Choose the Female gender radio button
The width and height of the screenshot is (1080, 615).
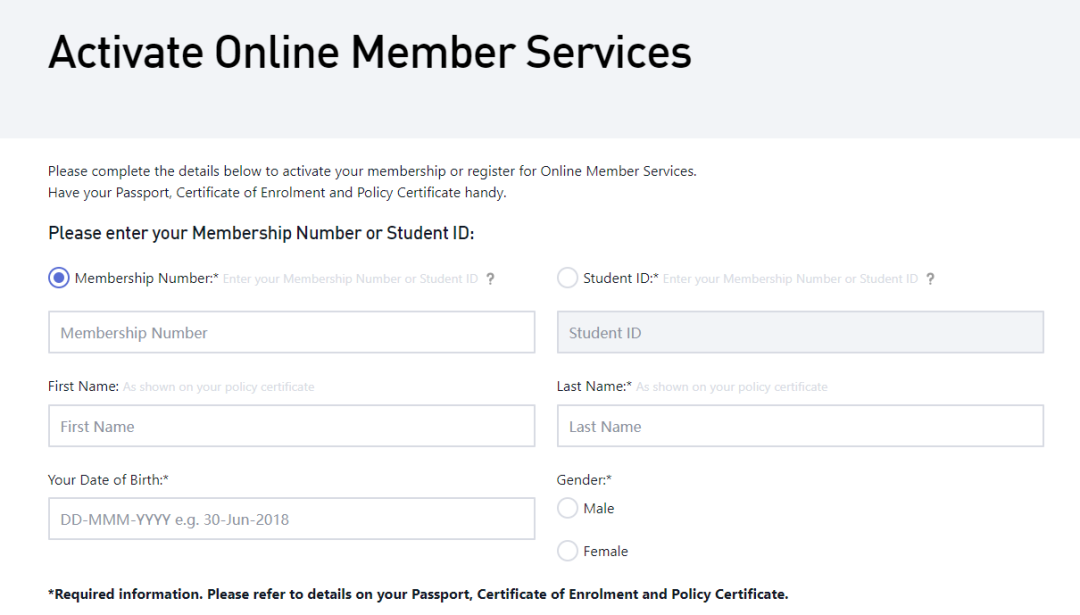567,551
